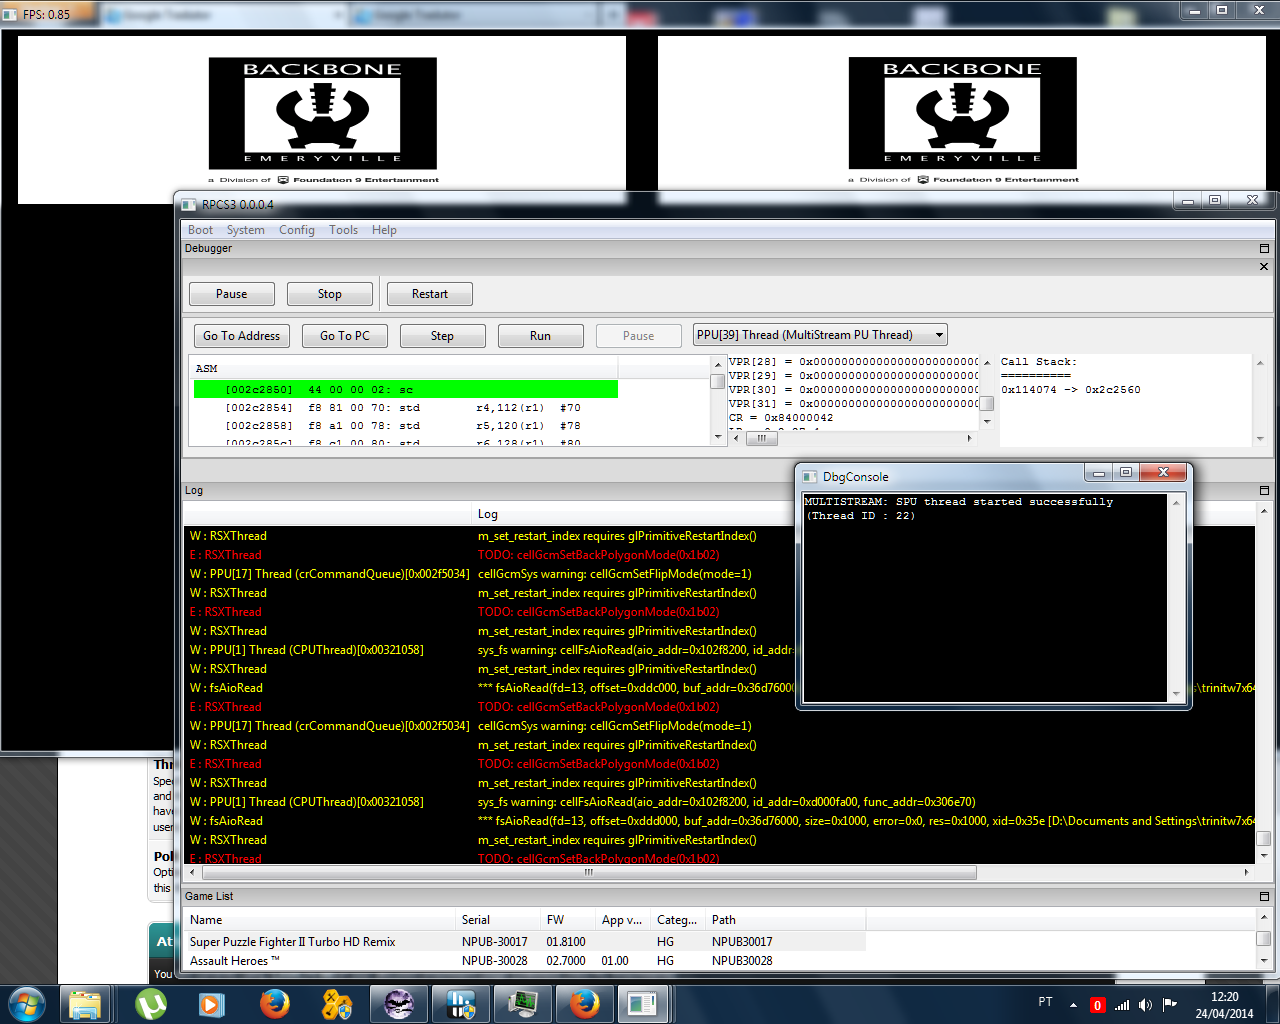Viewport: 1280px width, 1024px height.
Task: Show hidden system tray icons
Action: point(1073,1004)
